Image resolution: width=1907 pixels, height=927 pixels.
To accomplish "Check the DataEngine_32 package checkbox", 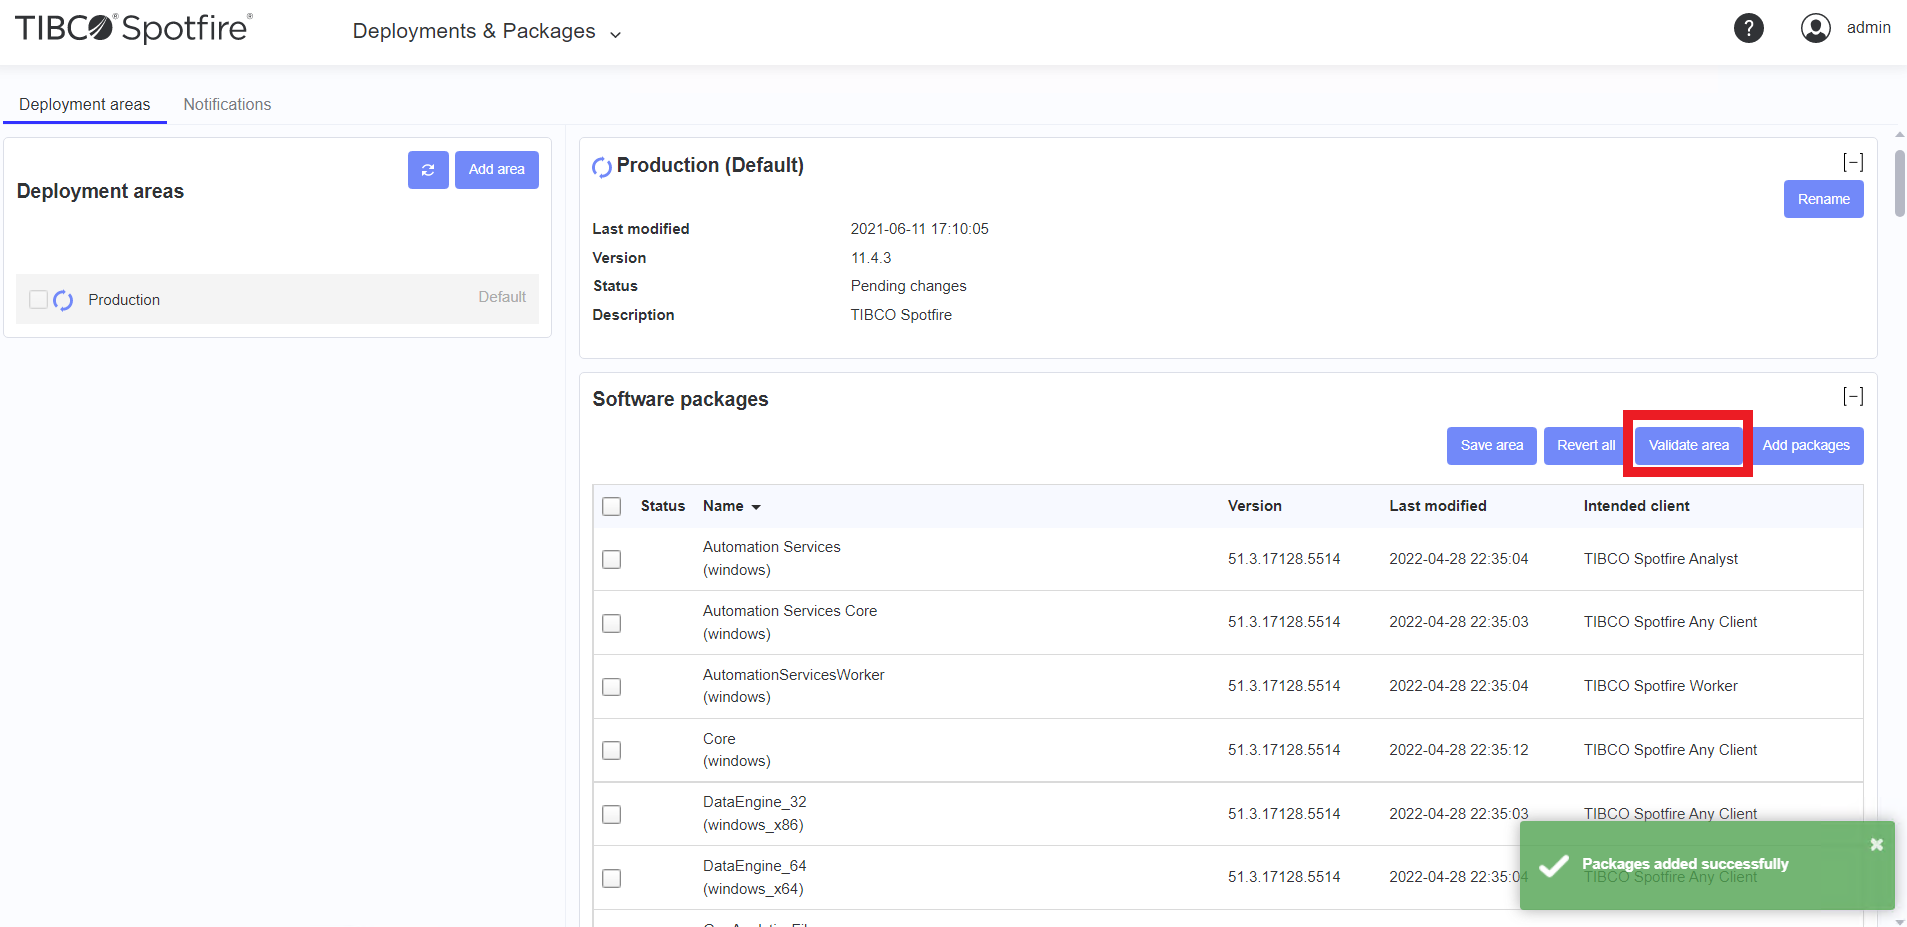I will (612, 814).
